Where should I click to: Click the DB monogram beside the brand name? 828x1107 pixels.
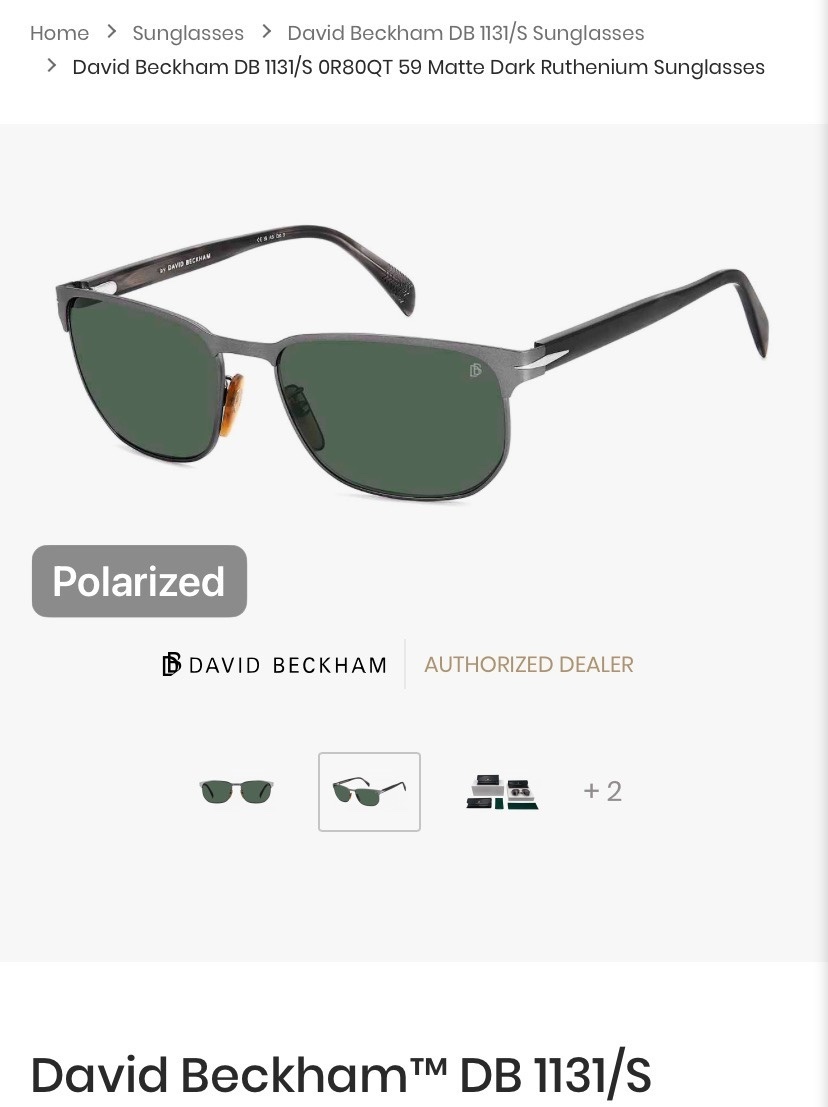[171, 664]
